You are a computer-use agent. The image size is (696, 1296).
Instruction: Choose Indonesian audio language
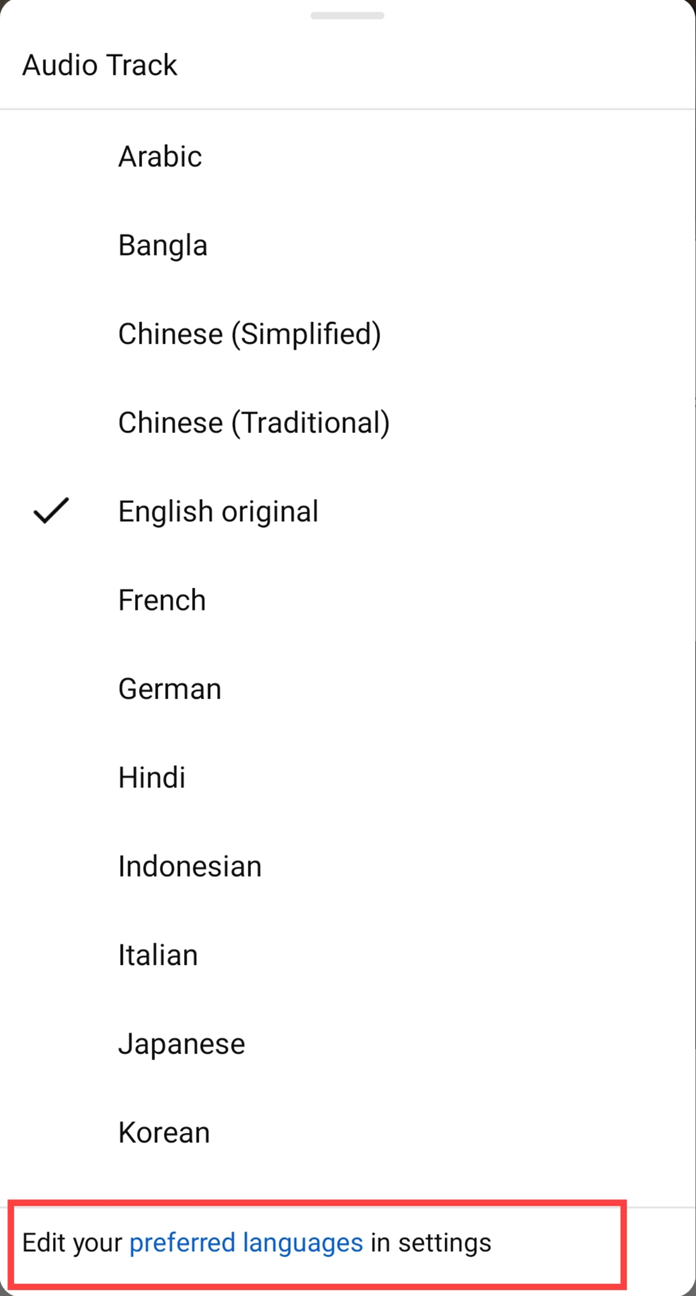click(189, 866)
